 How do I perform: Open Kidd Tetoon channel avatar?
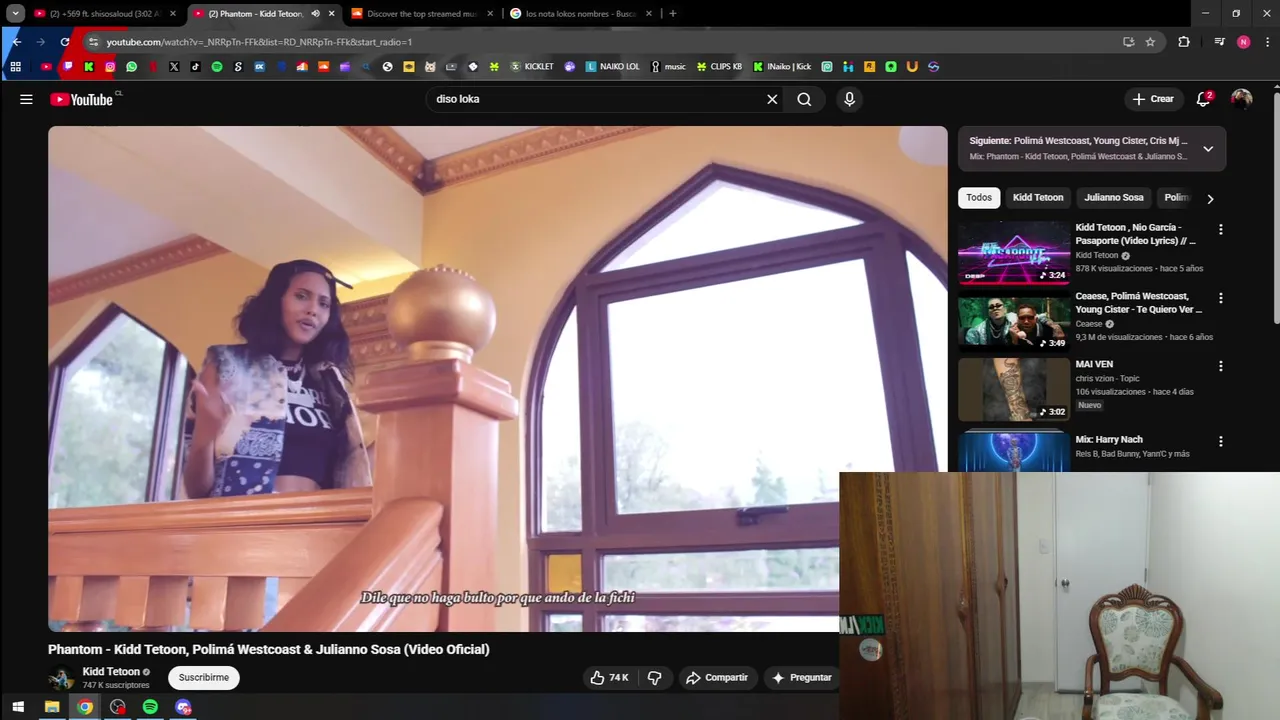coord(62,678)
